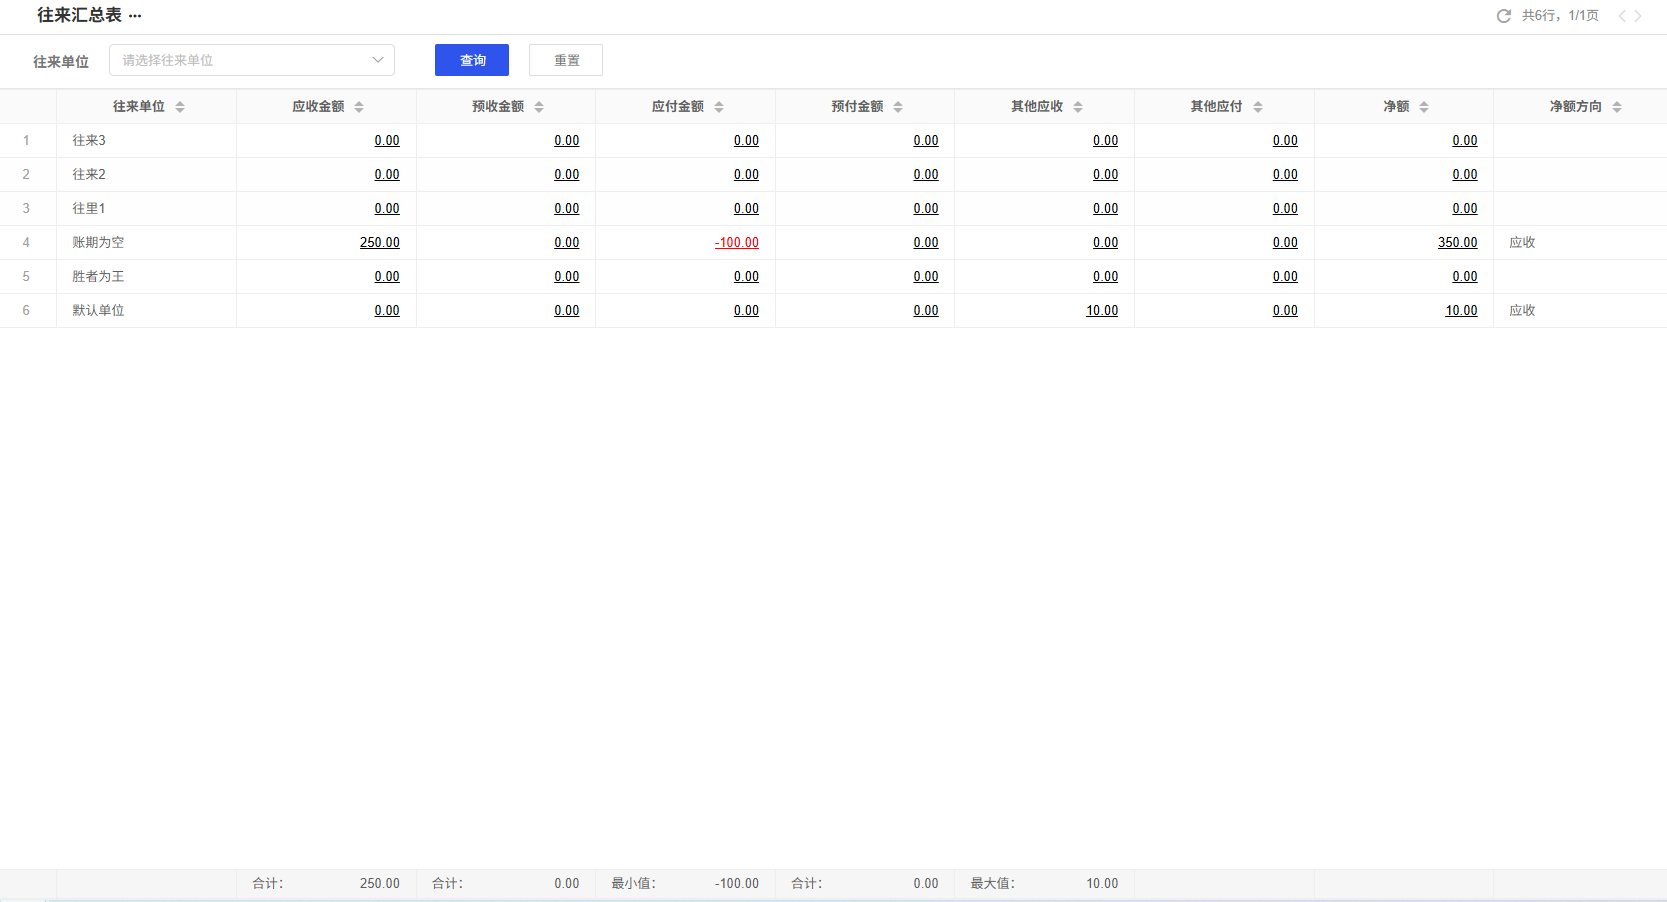1667x902 pixels.
Task: Click the refresh icon at top right
Action: [1503, 16]
